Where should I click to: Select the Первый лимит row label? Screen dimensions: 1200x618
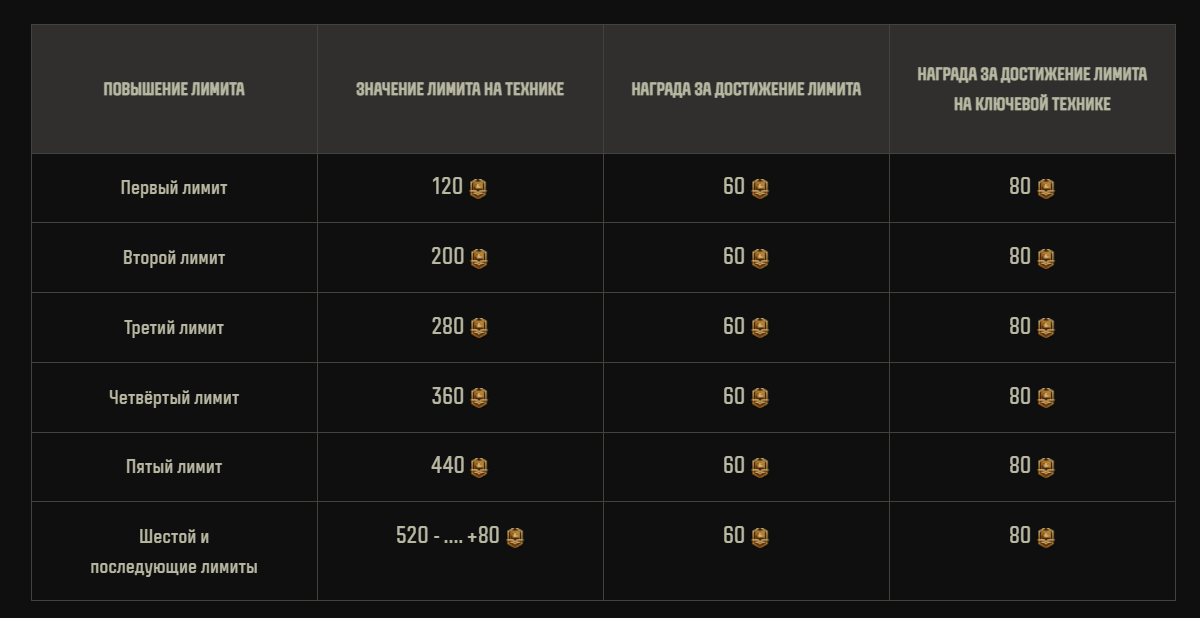coord(174,188)
